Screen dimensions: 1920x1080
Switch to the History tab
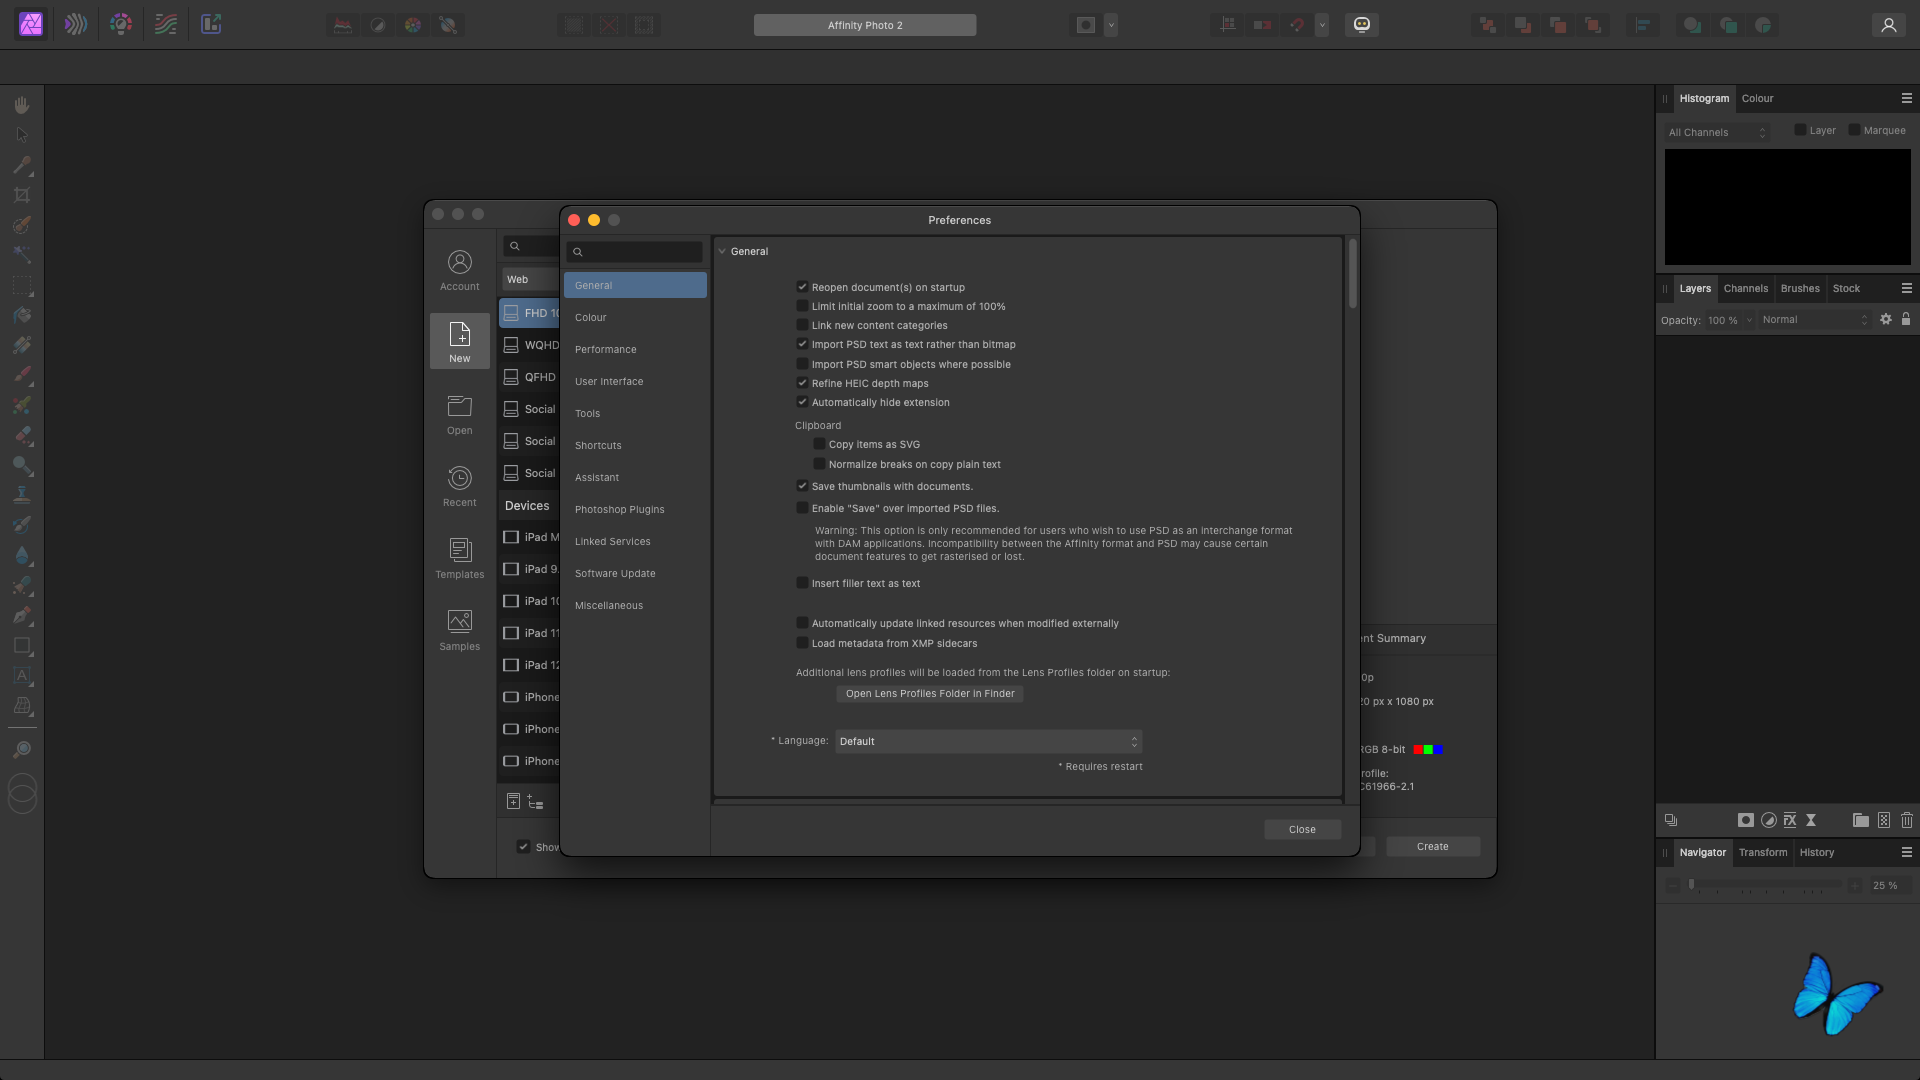click(1816, 852)
